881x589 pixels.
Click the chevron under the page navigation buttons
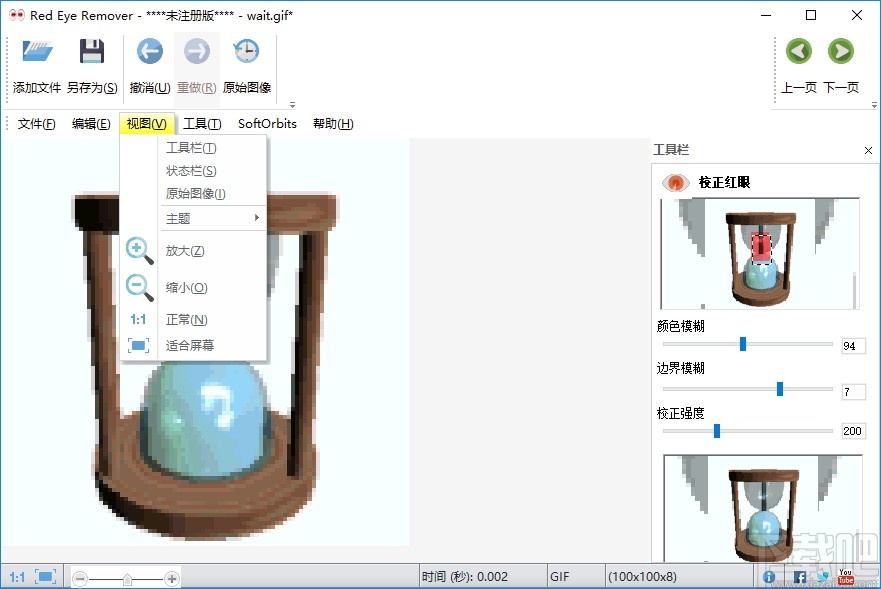873,104
